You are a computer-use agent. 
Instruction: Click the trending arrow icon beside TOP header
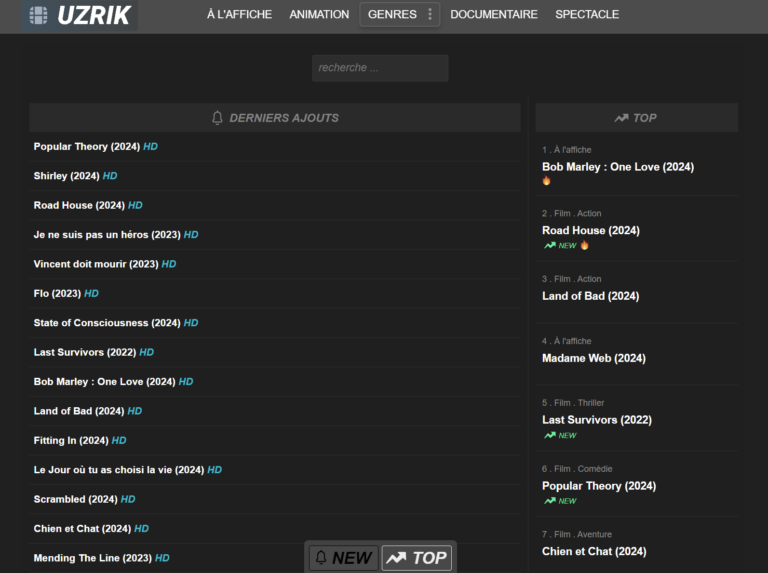(621, 118)
